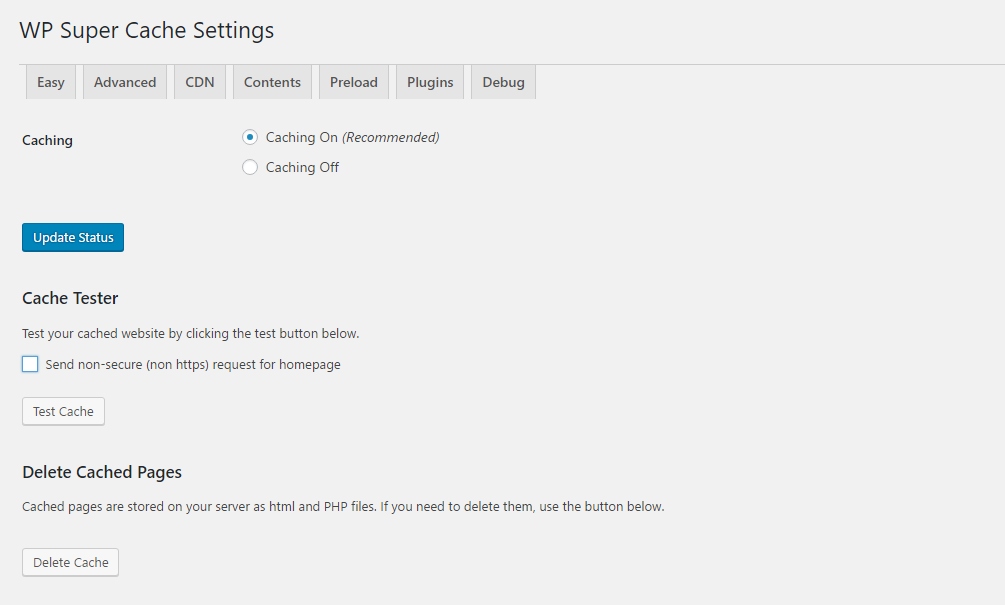Image resolution: width=1005 pixels, height=605 pixels.
Task: Click the Update Status button
Action: tap(73, 238)
